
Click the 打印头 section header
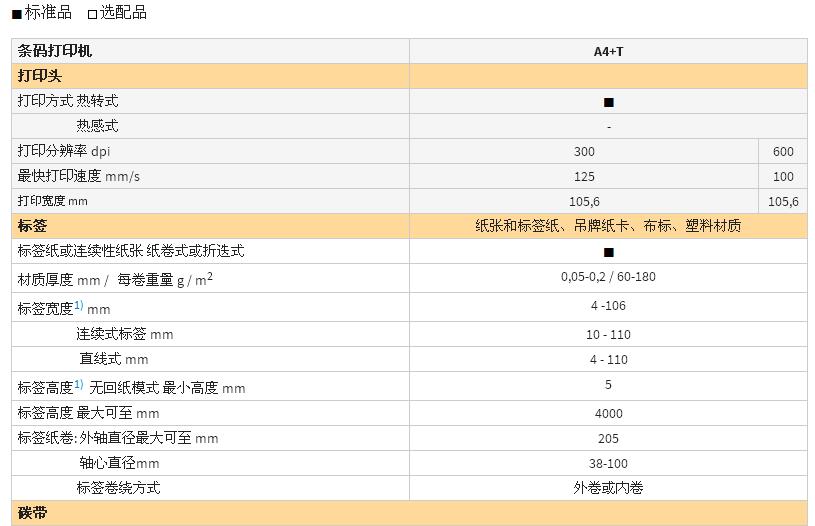point(40,76)
